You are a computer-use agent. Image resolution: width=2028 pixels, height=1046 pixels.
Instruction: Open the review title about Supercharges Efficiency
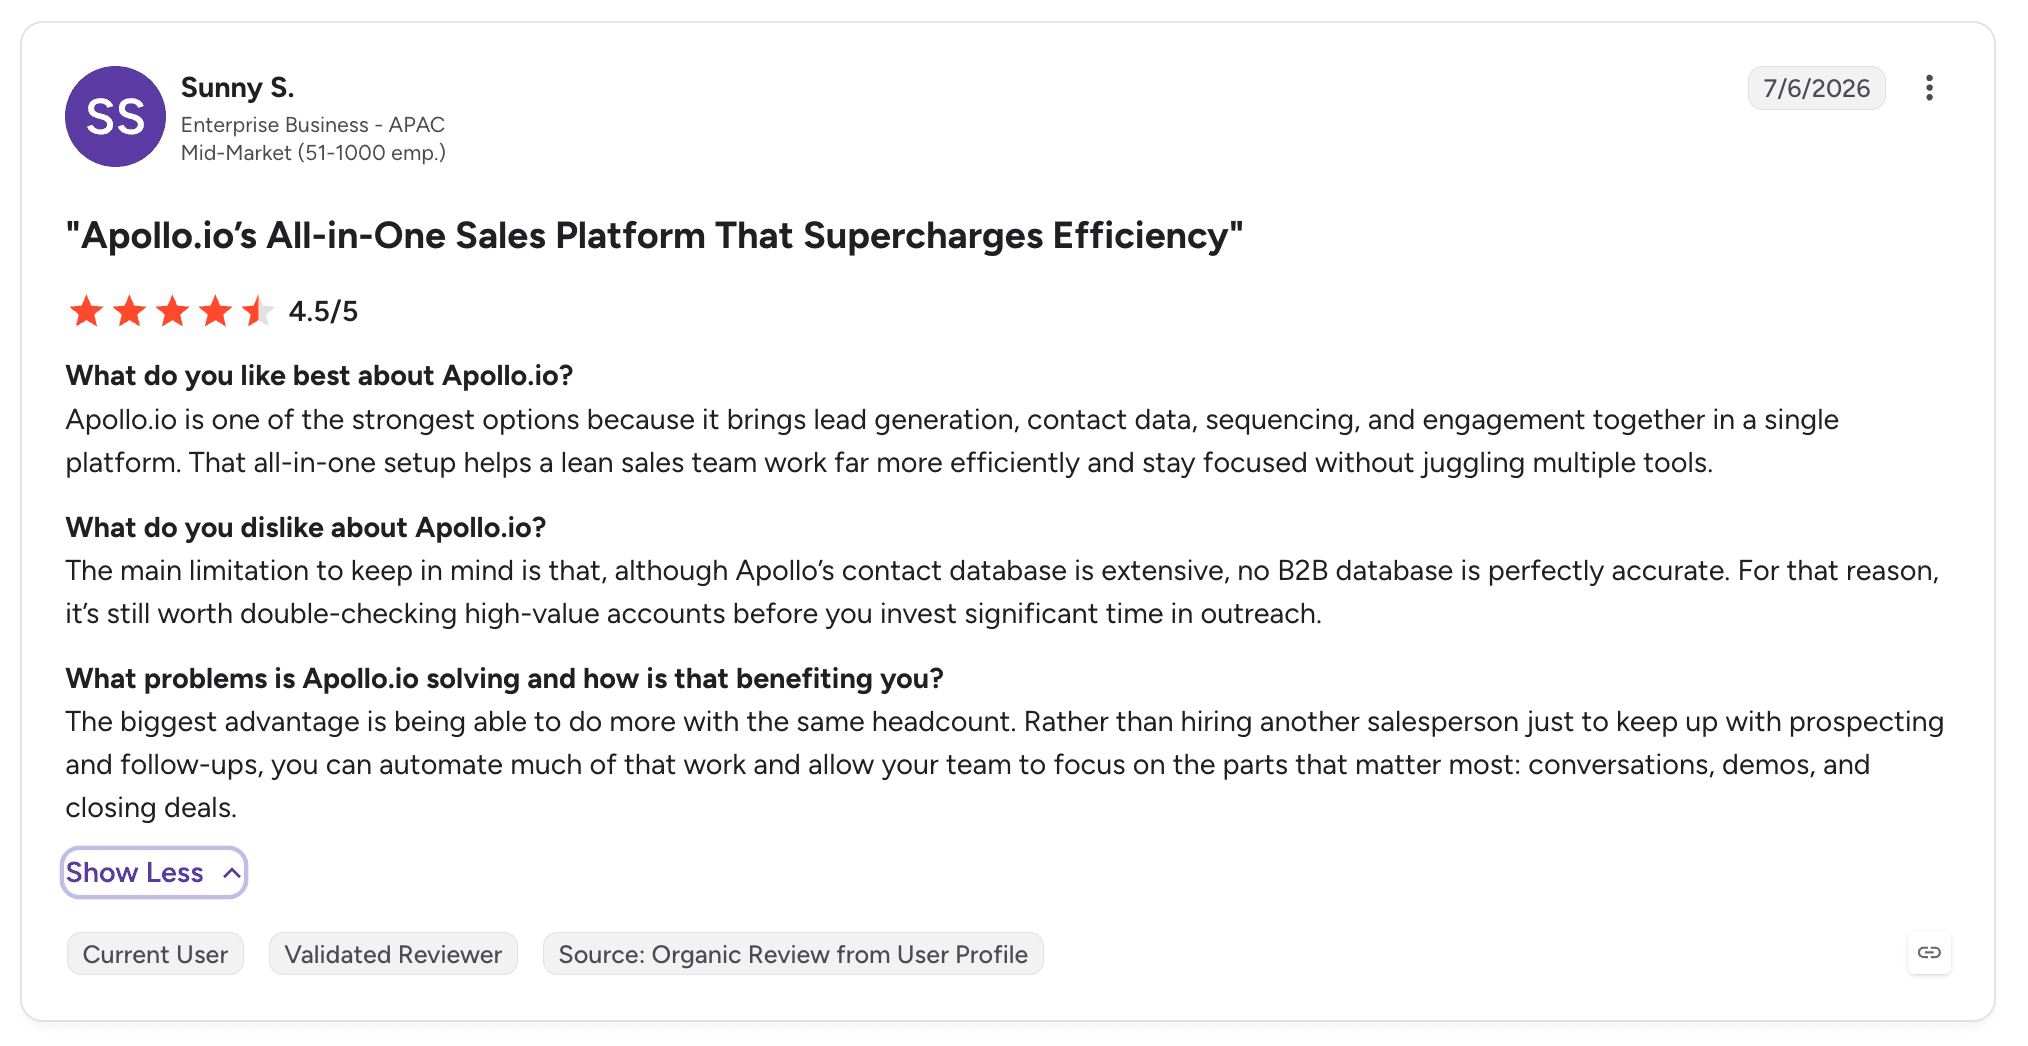click(655, 236)
